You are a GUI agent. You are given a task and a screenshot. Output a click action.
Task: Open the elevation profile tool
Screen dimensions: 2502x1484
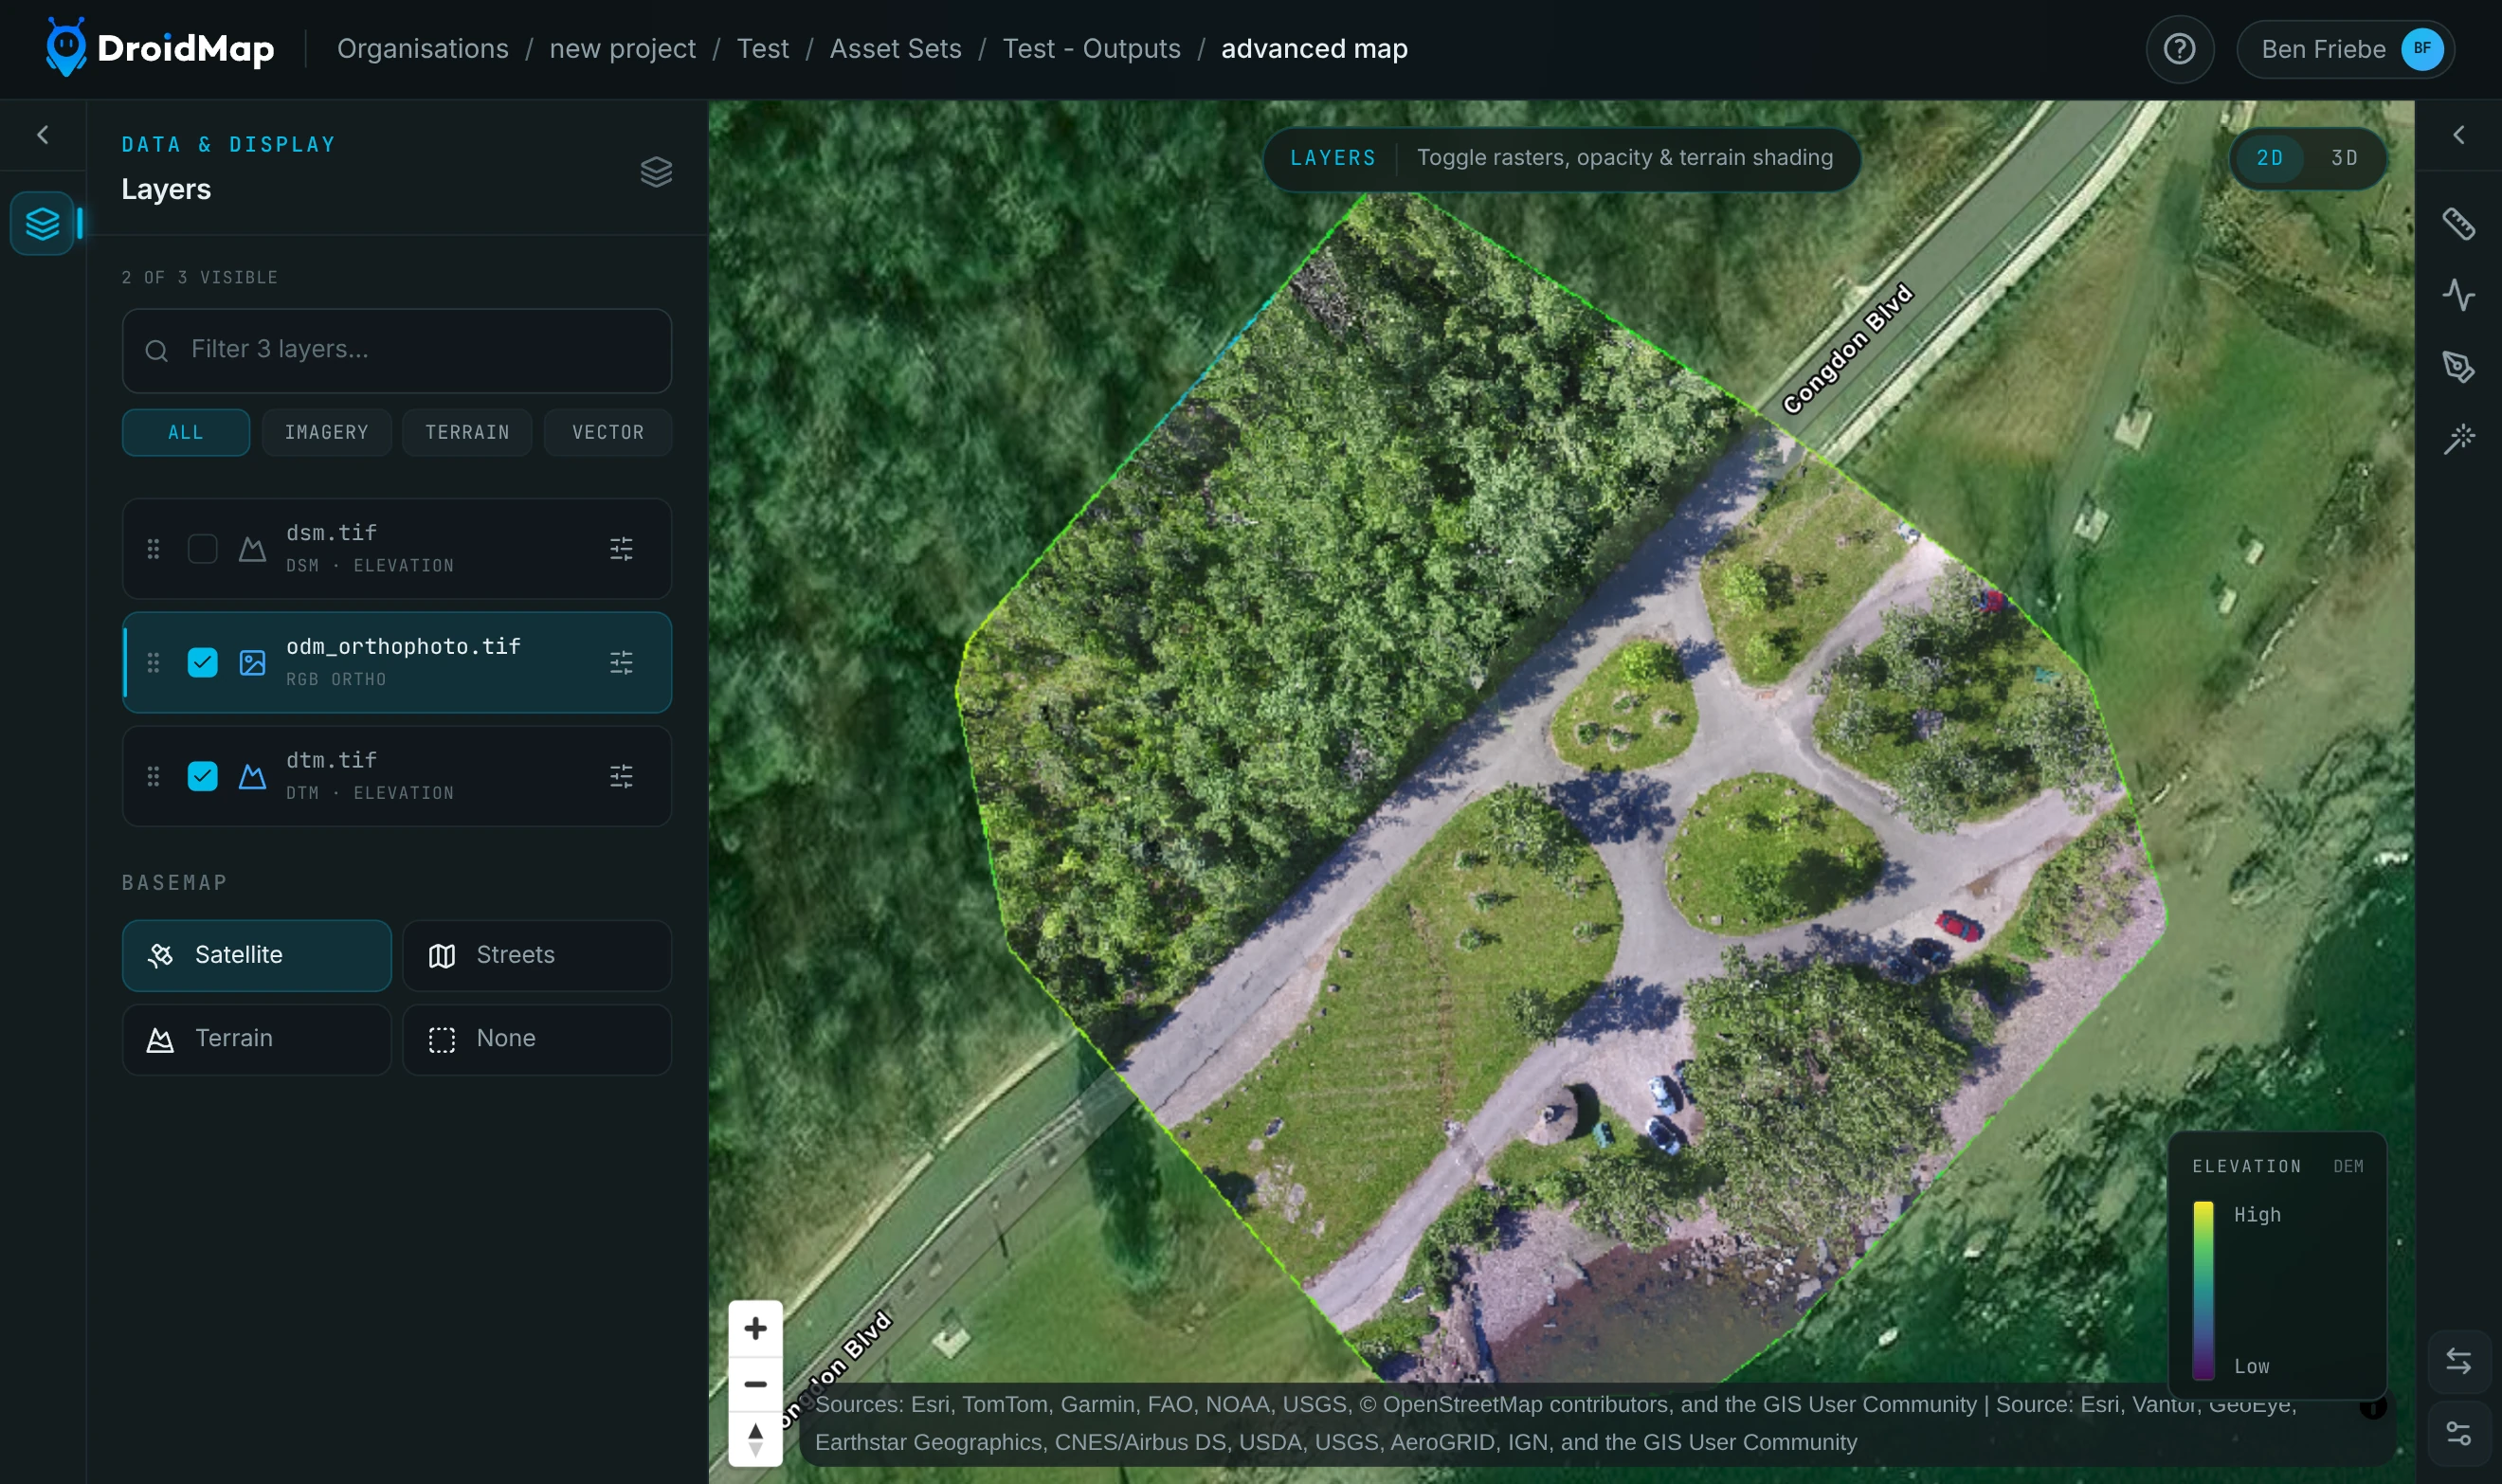[x=2458, y=295]
